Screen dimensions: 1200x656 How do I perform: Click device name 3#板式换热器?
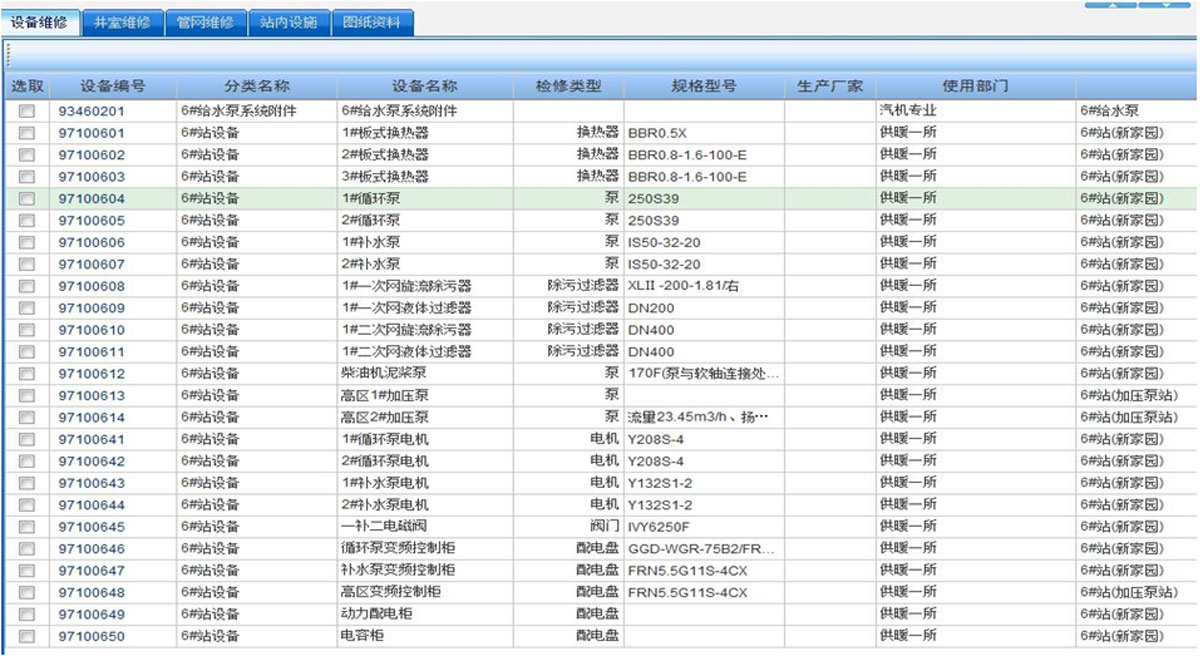point(385,177)
